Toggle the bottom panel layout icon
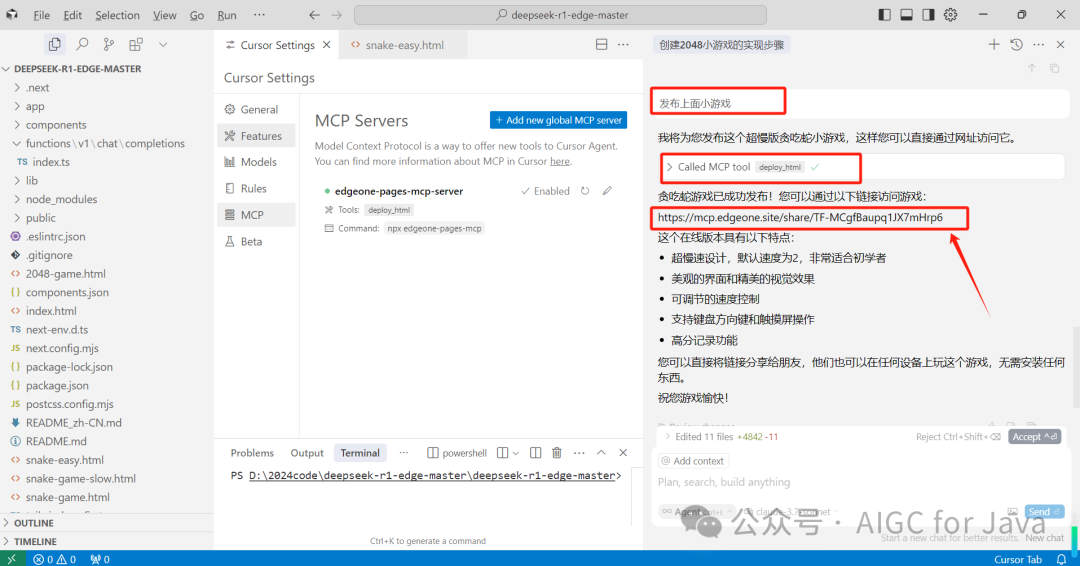Screen dimensions: 1080x566 (x=906, y=14)
